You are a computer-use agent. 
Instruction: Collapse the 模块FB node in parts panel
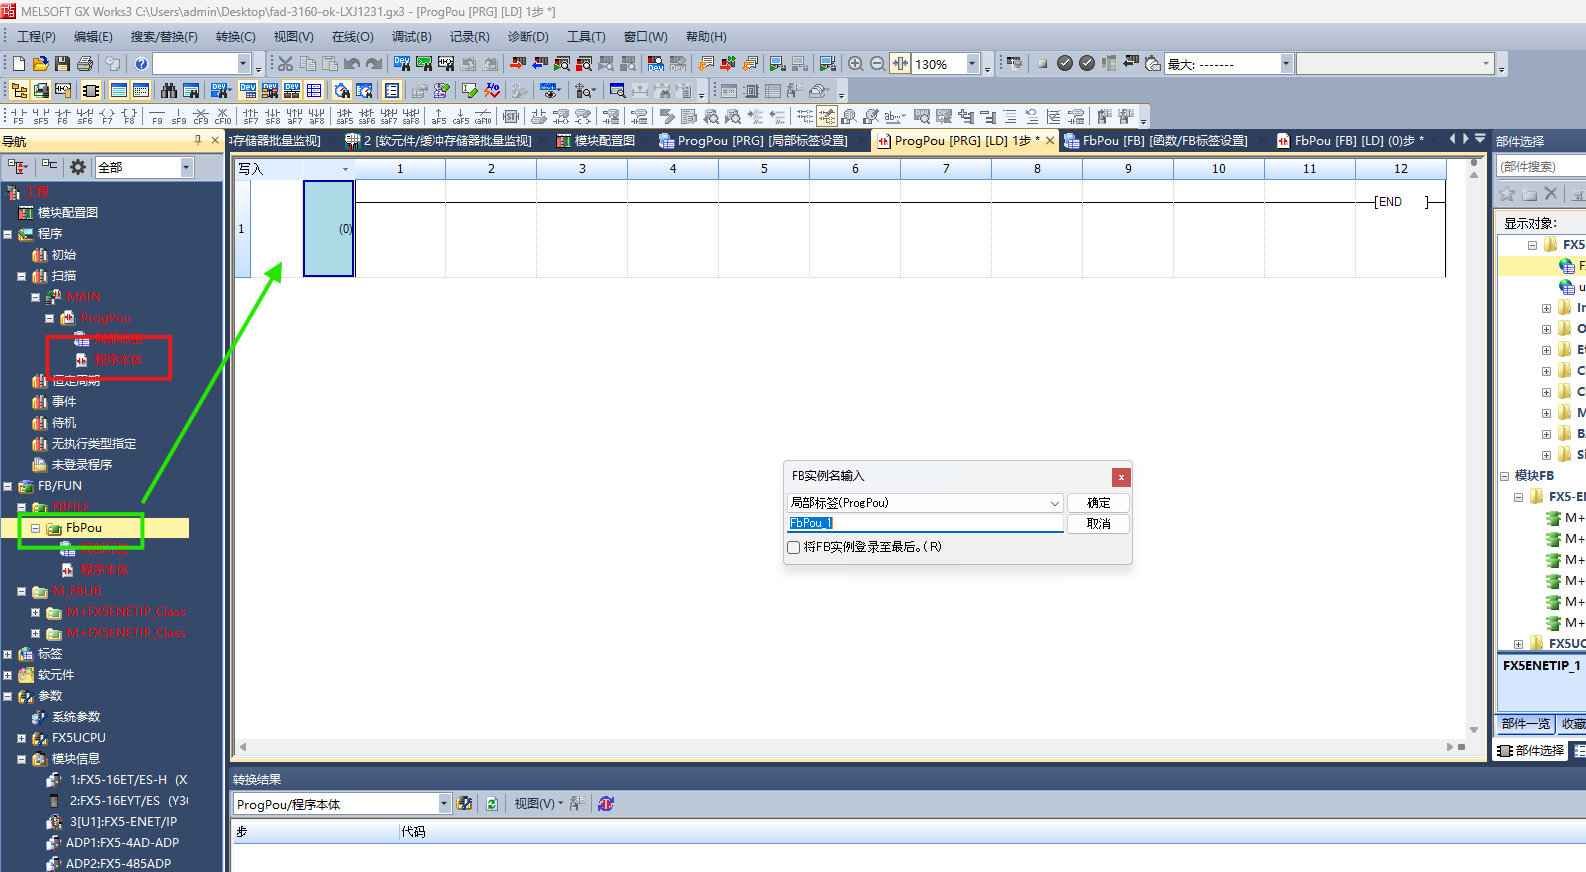point(1504,476)
